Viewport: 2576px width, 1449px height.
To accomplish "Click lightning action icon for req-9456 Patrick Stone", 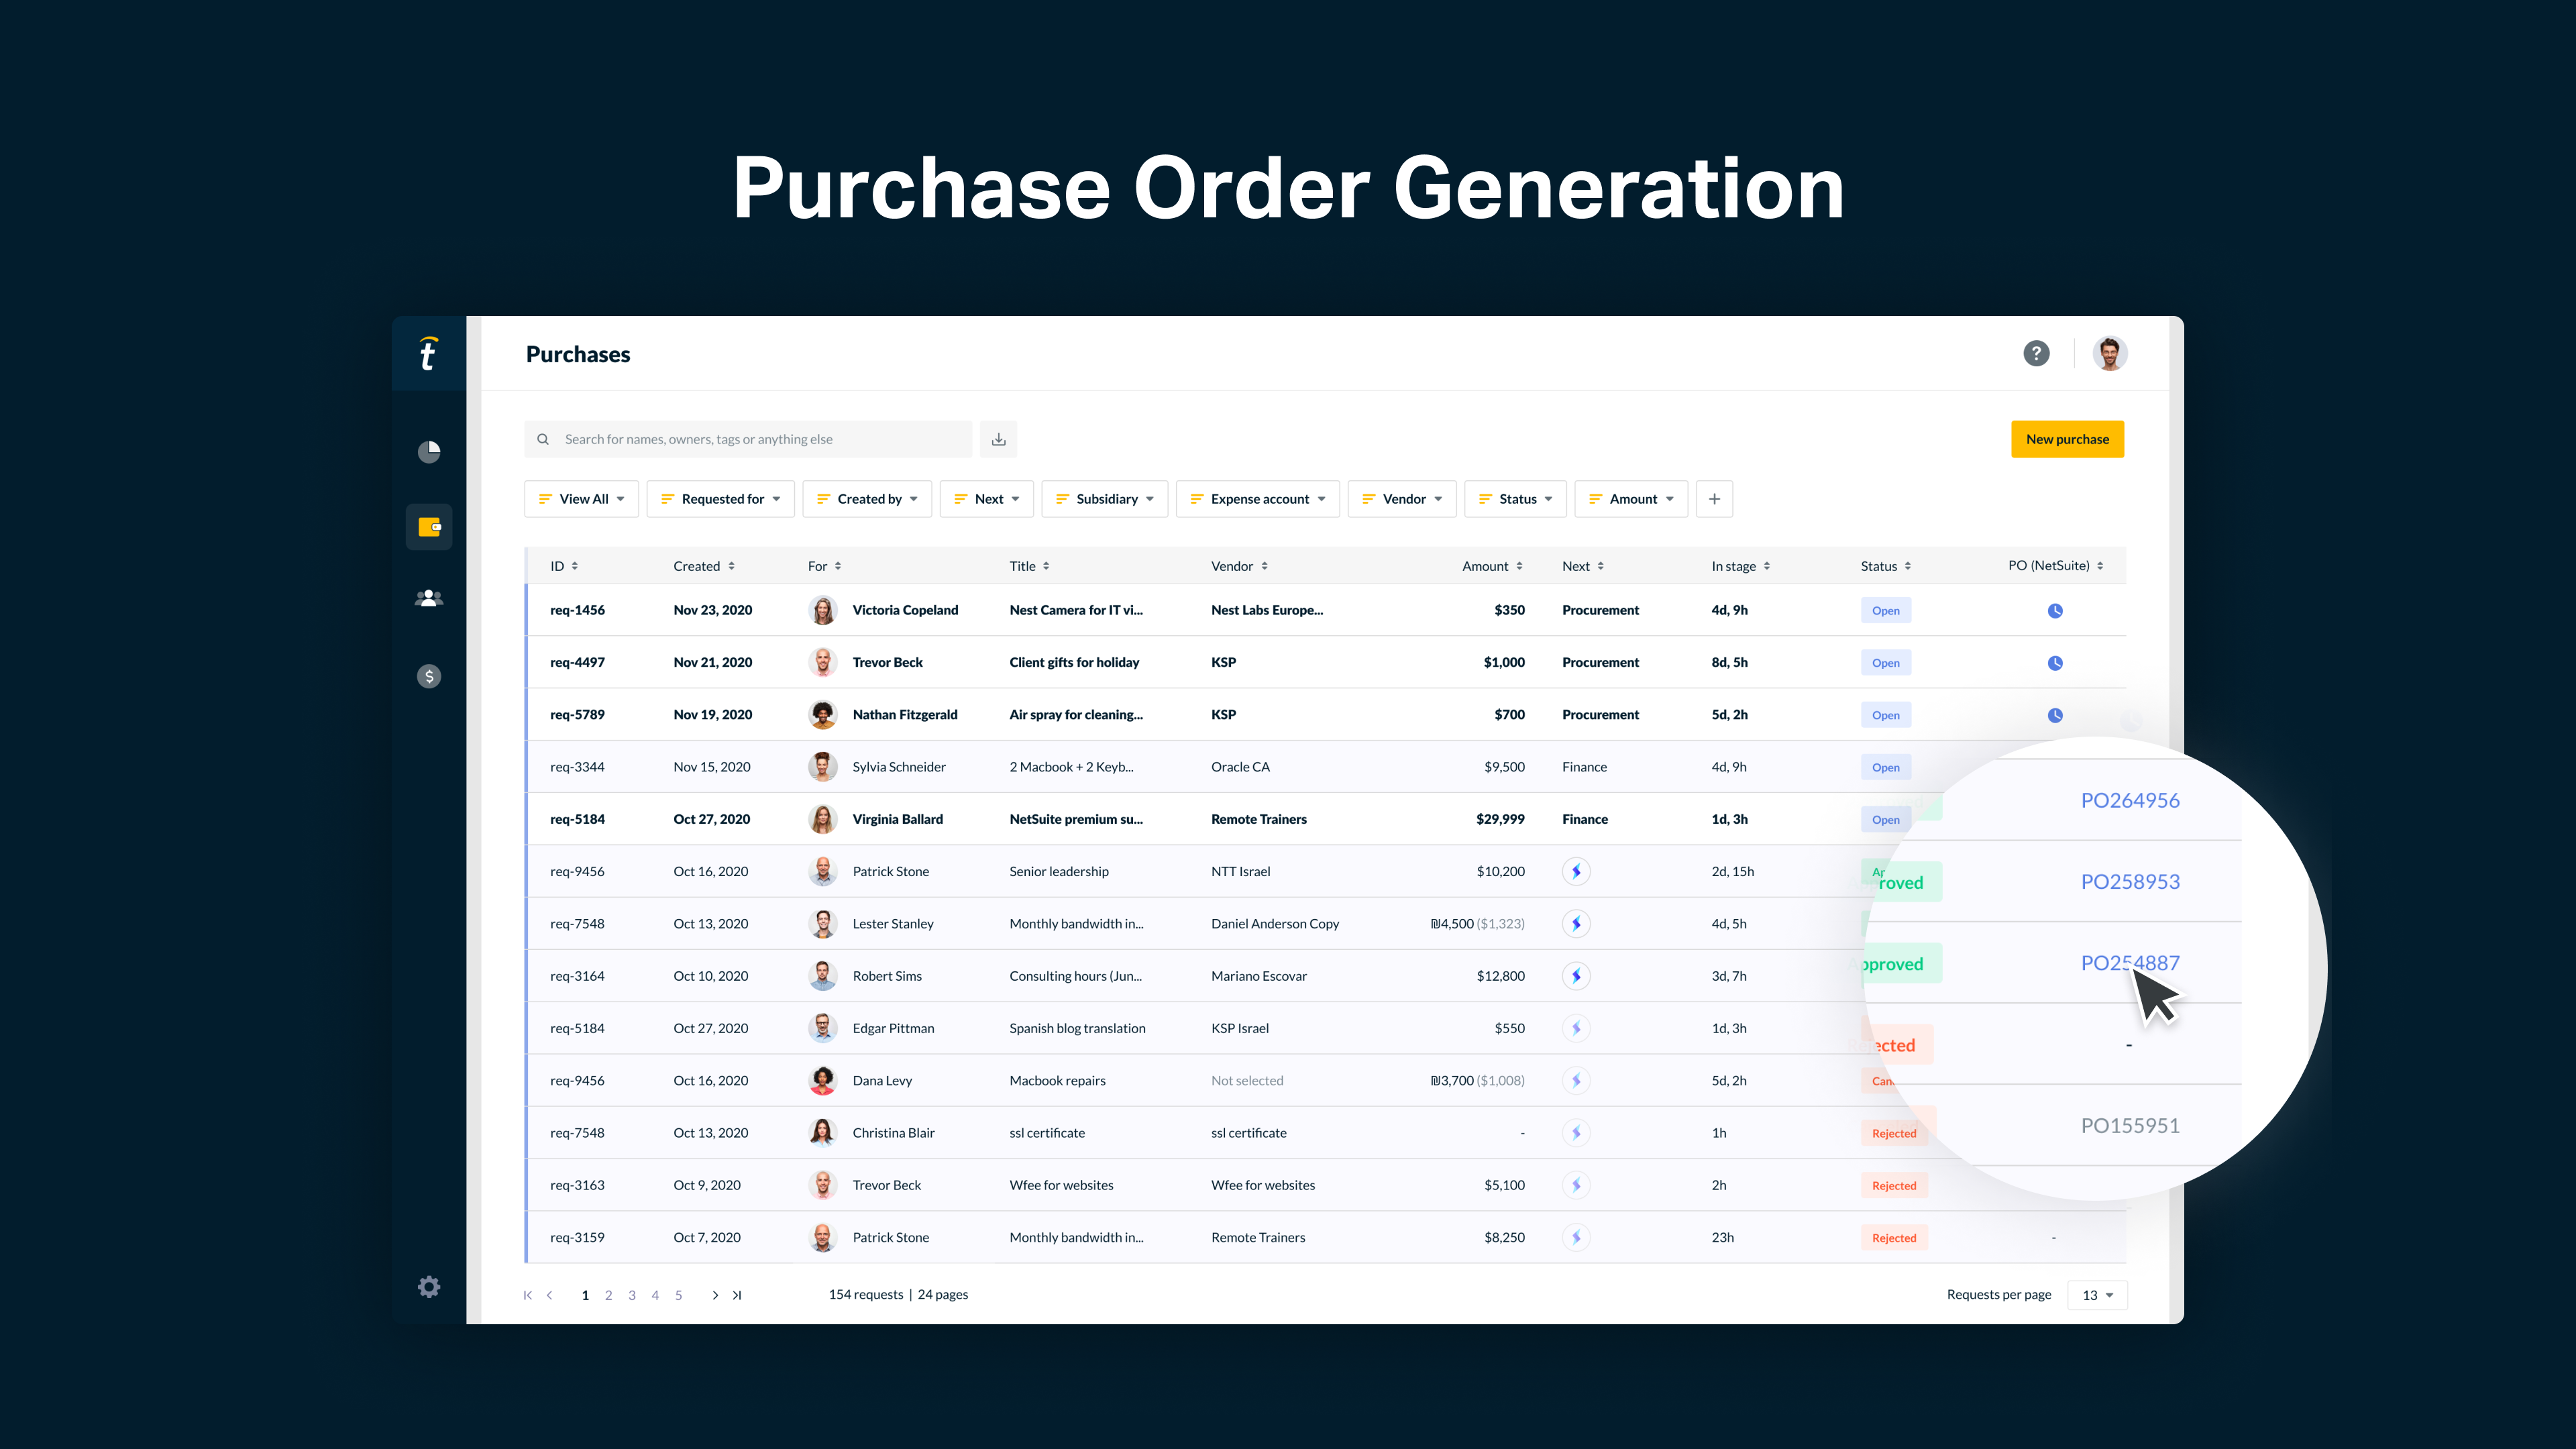I will click(1576, 871).
